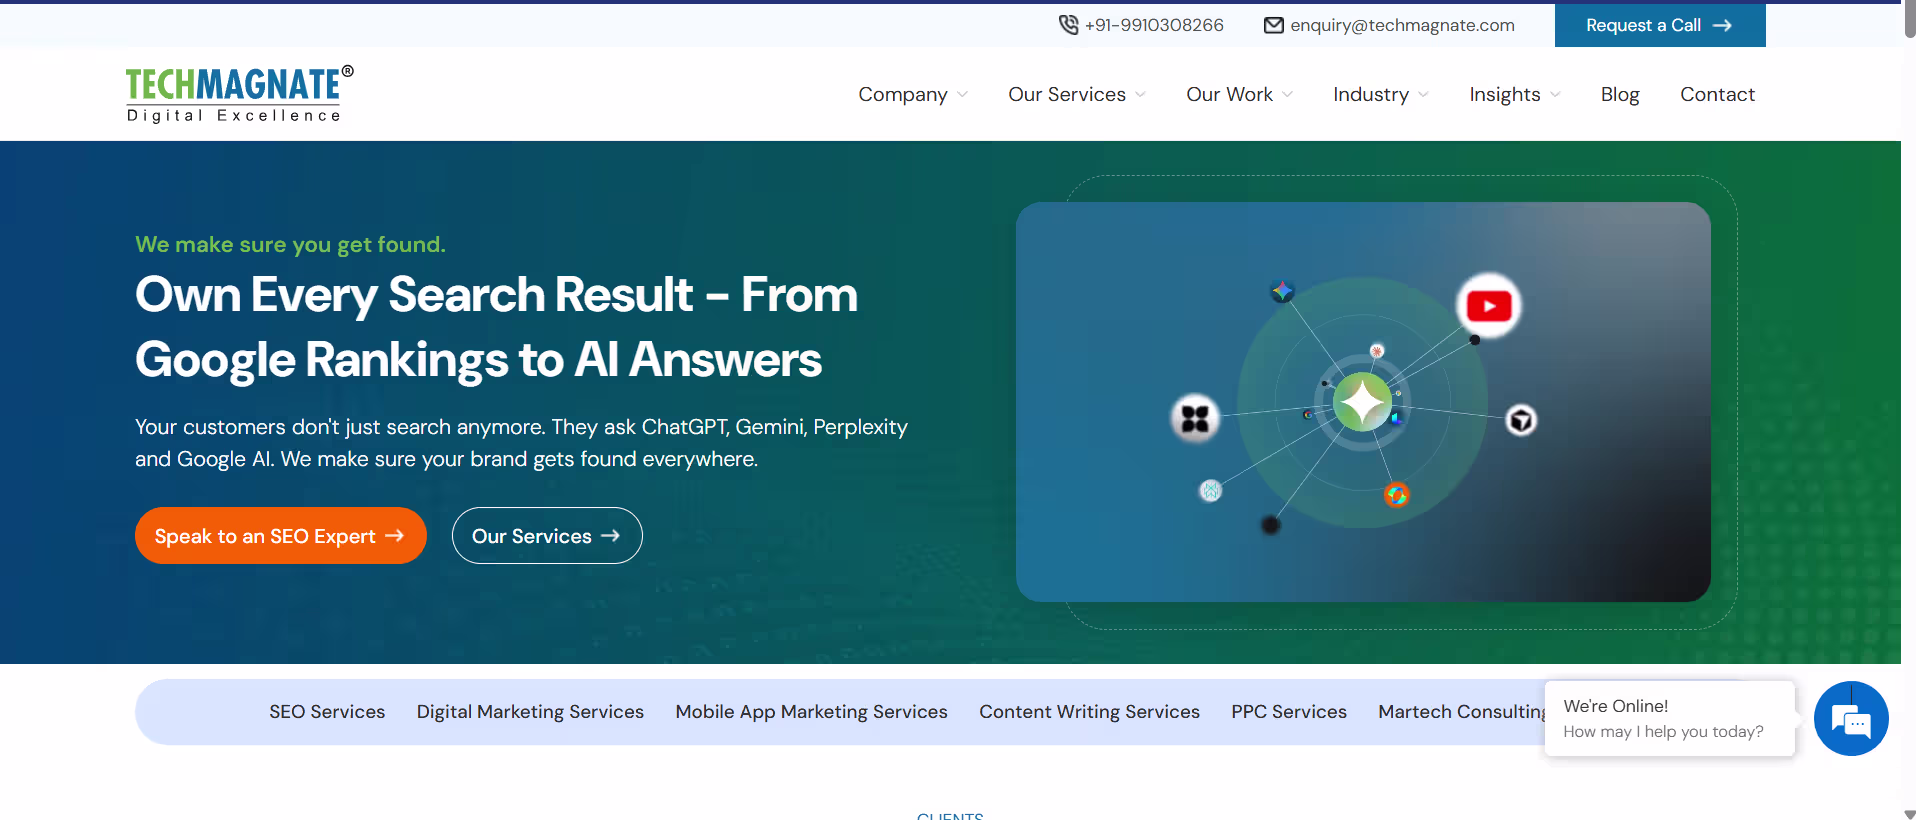Screen dimensions: 1916x820
Task: Click the light blue knot icon in graphic
Action: (1210, 490)
